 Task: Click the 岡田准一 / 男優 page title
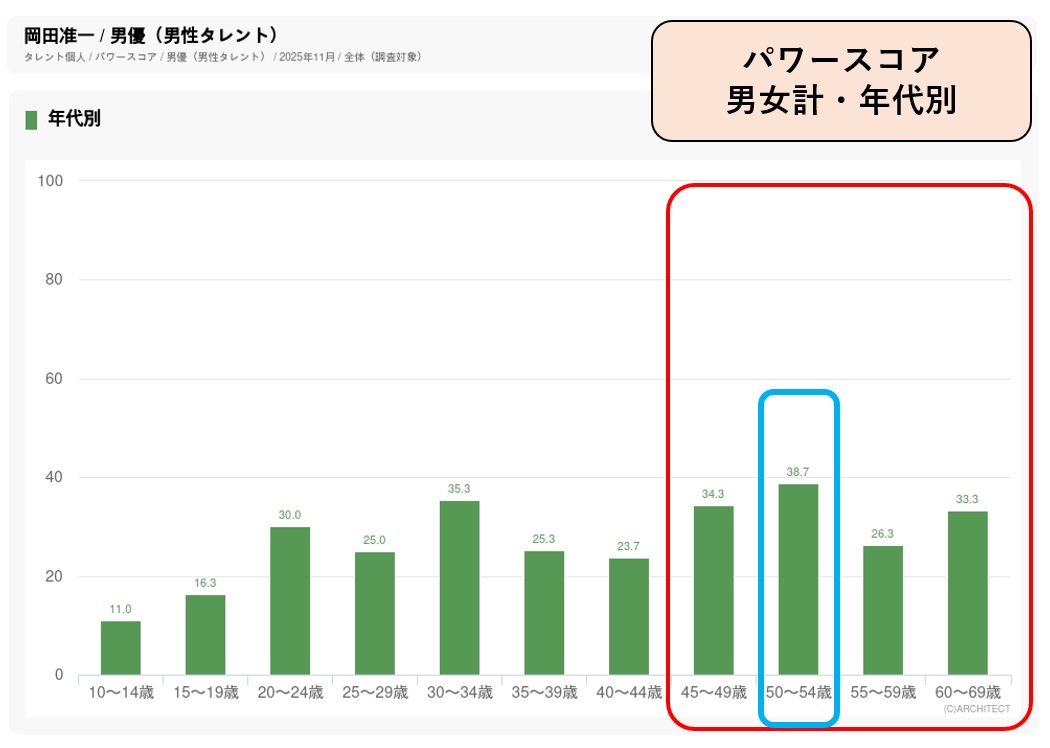point(150,36)
